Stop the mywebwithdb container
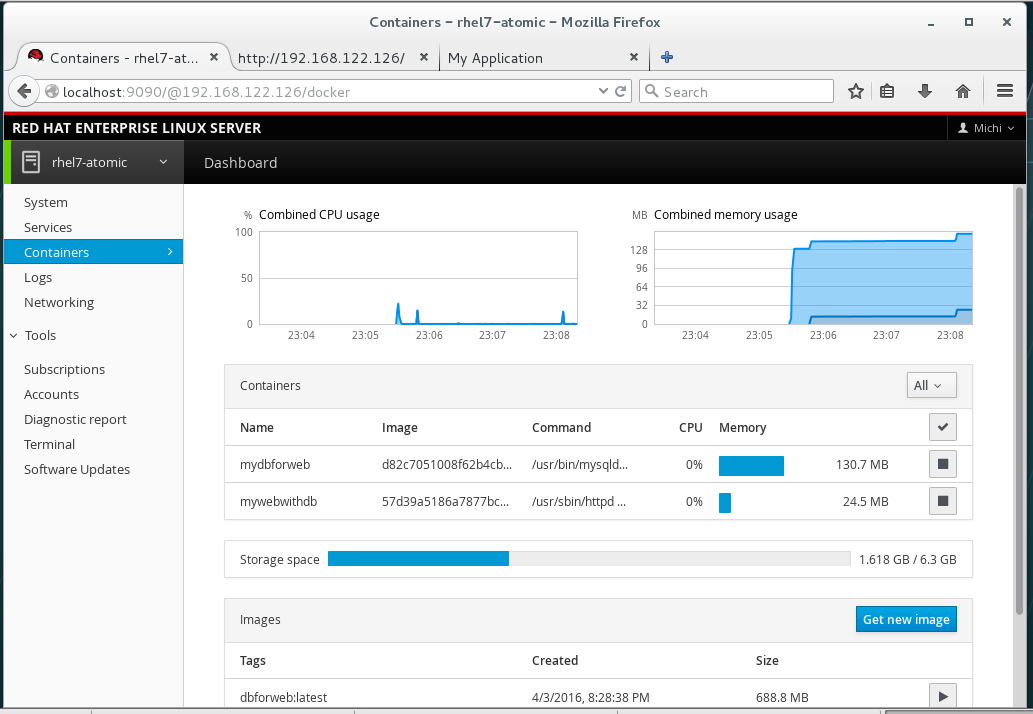 941,501
